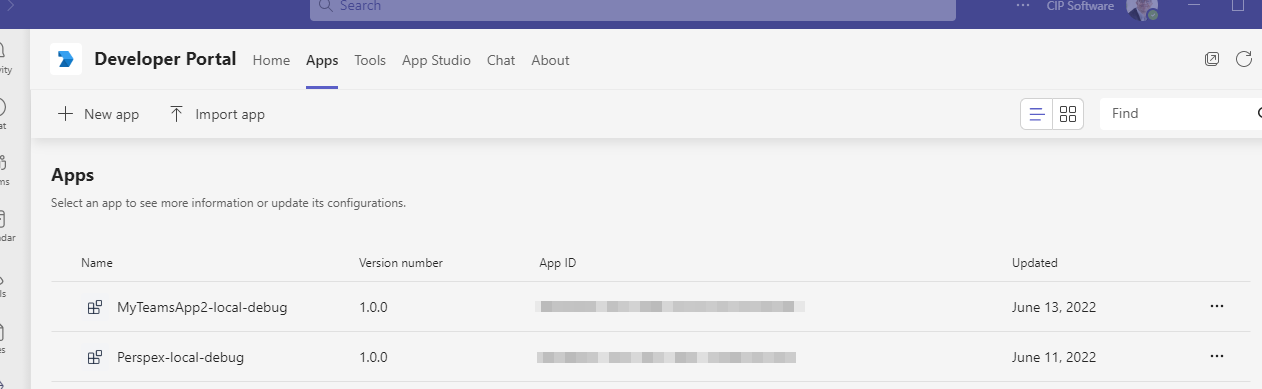Open Chat in the Teams sidebar
Screen dimensions: 1262x389
point(4,114)
